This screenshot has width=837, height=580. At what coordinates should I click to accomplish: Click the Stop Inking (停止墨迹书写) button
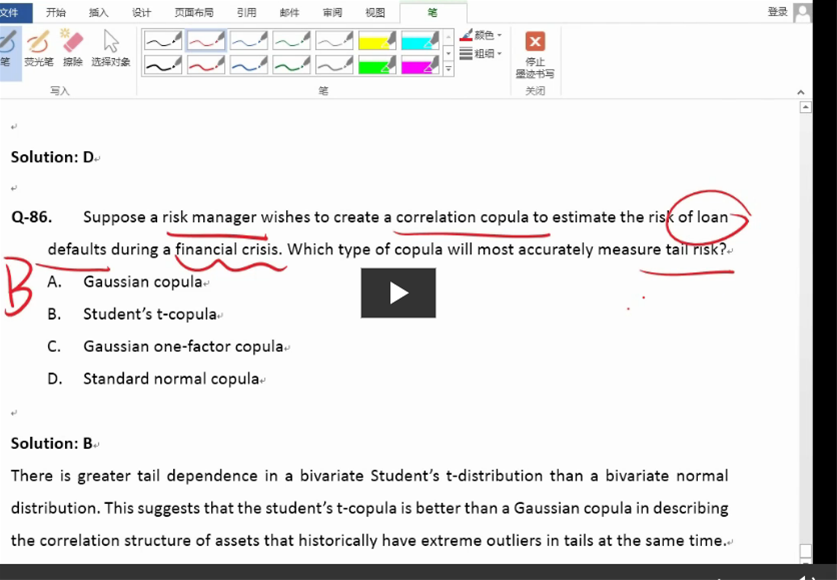coord(535,54)
